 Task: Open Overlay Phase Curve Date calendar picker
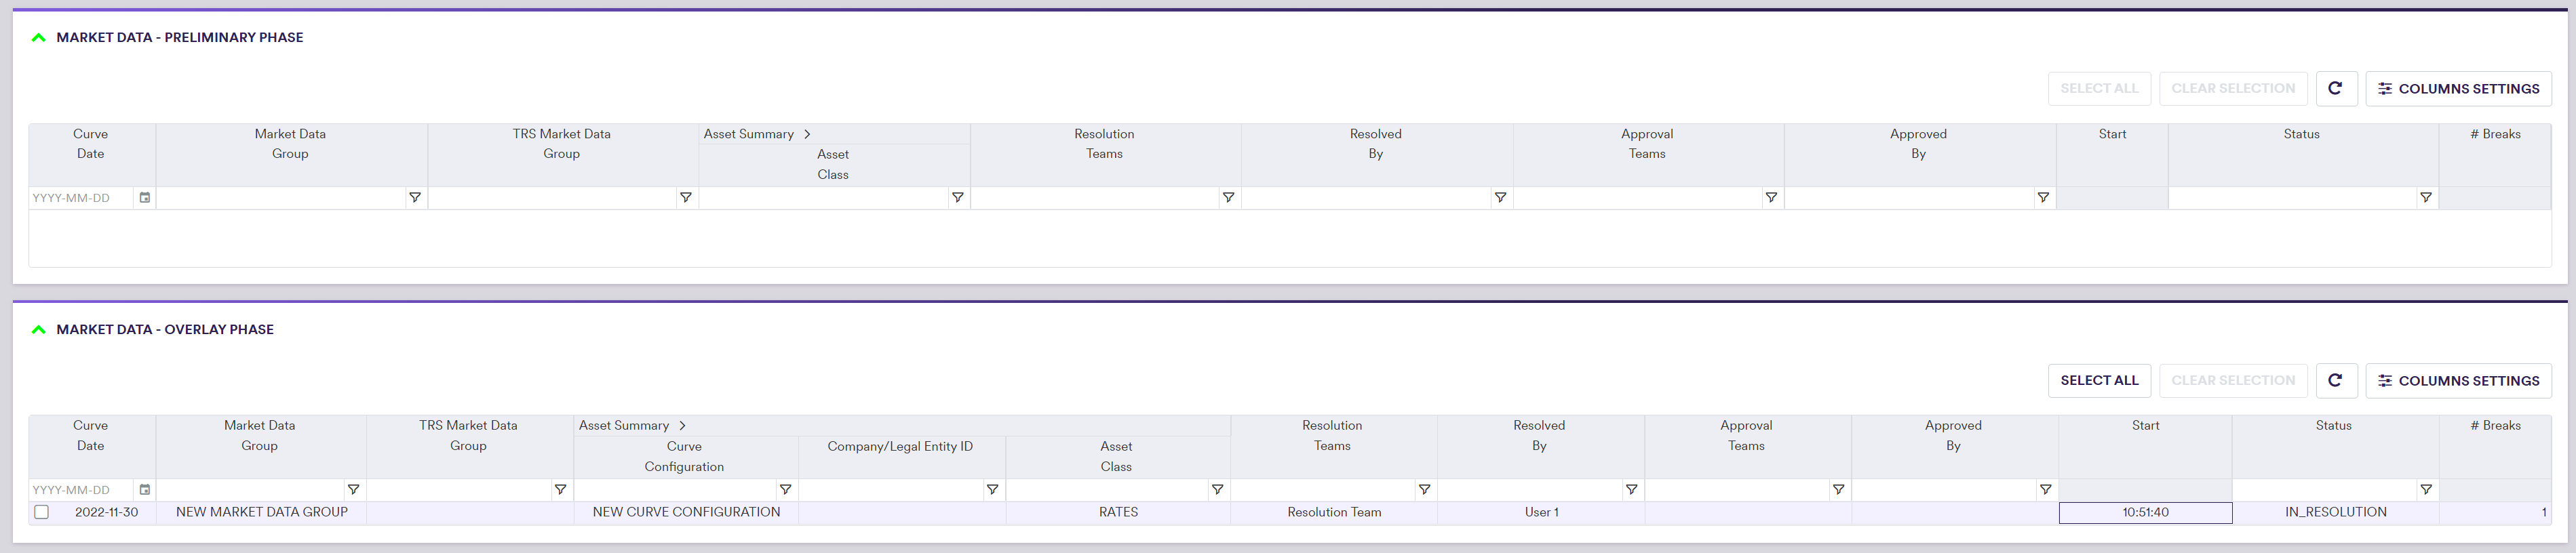145,490
